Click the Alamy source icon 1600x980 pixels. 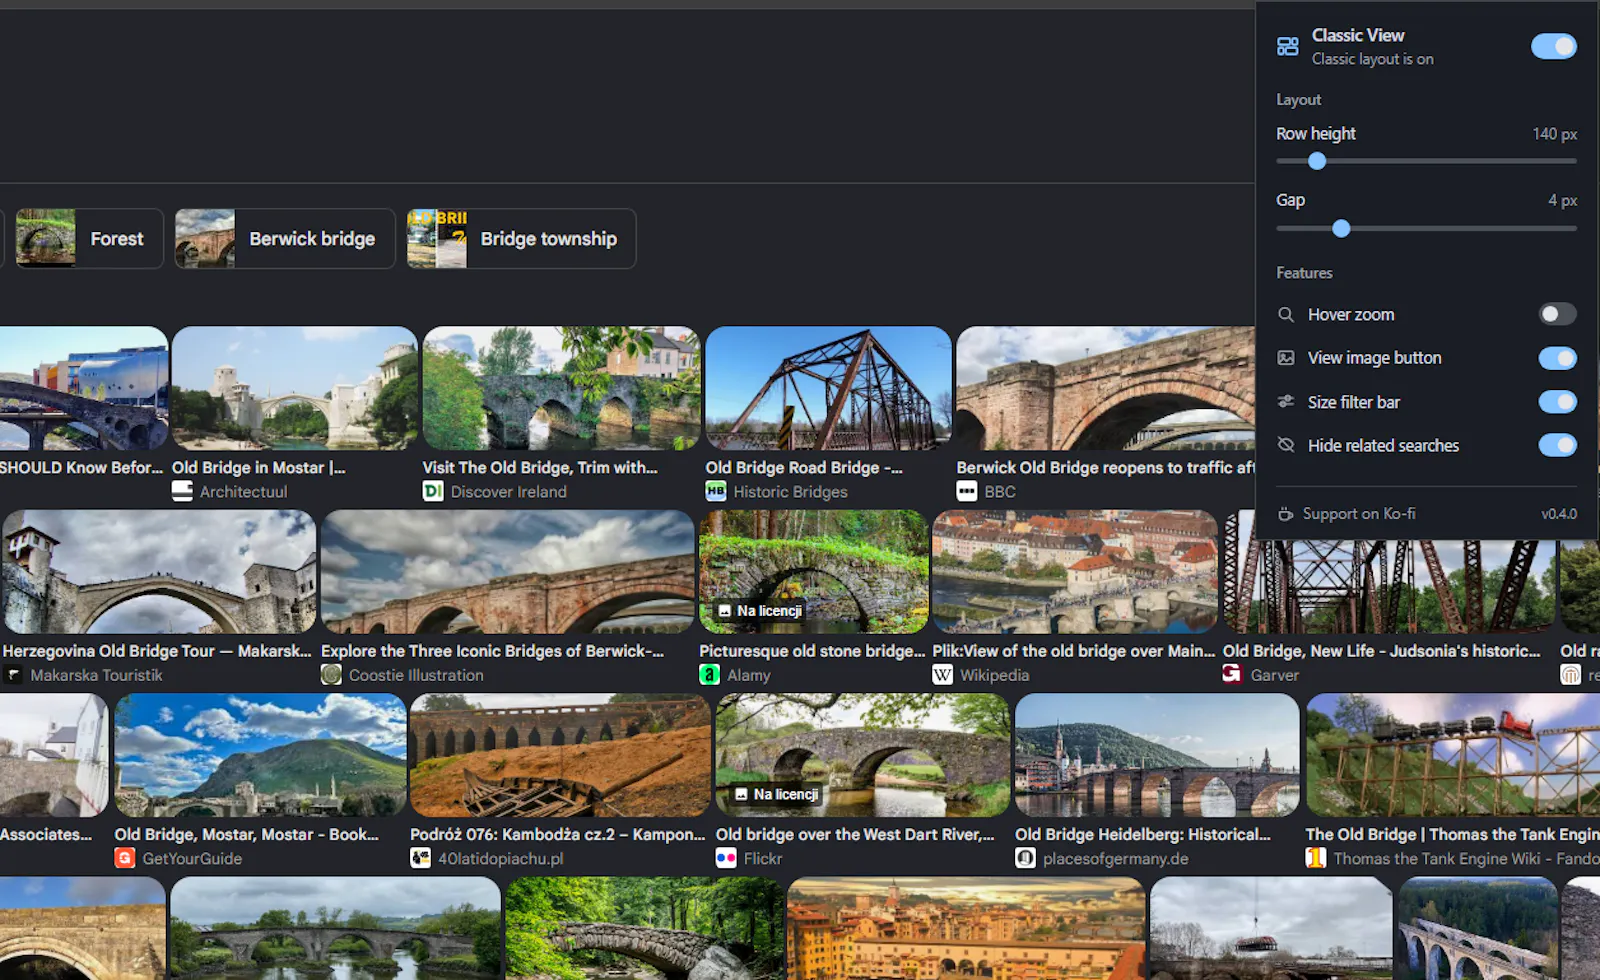click(x=710, y=675)
